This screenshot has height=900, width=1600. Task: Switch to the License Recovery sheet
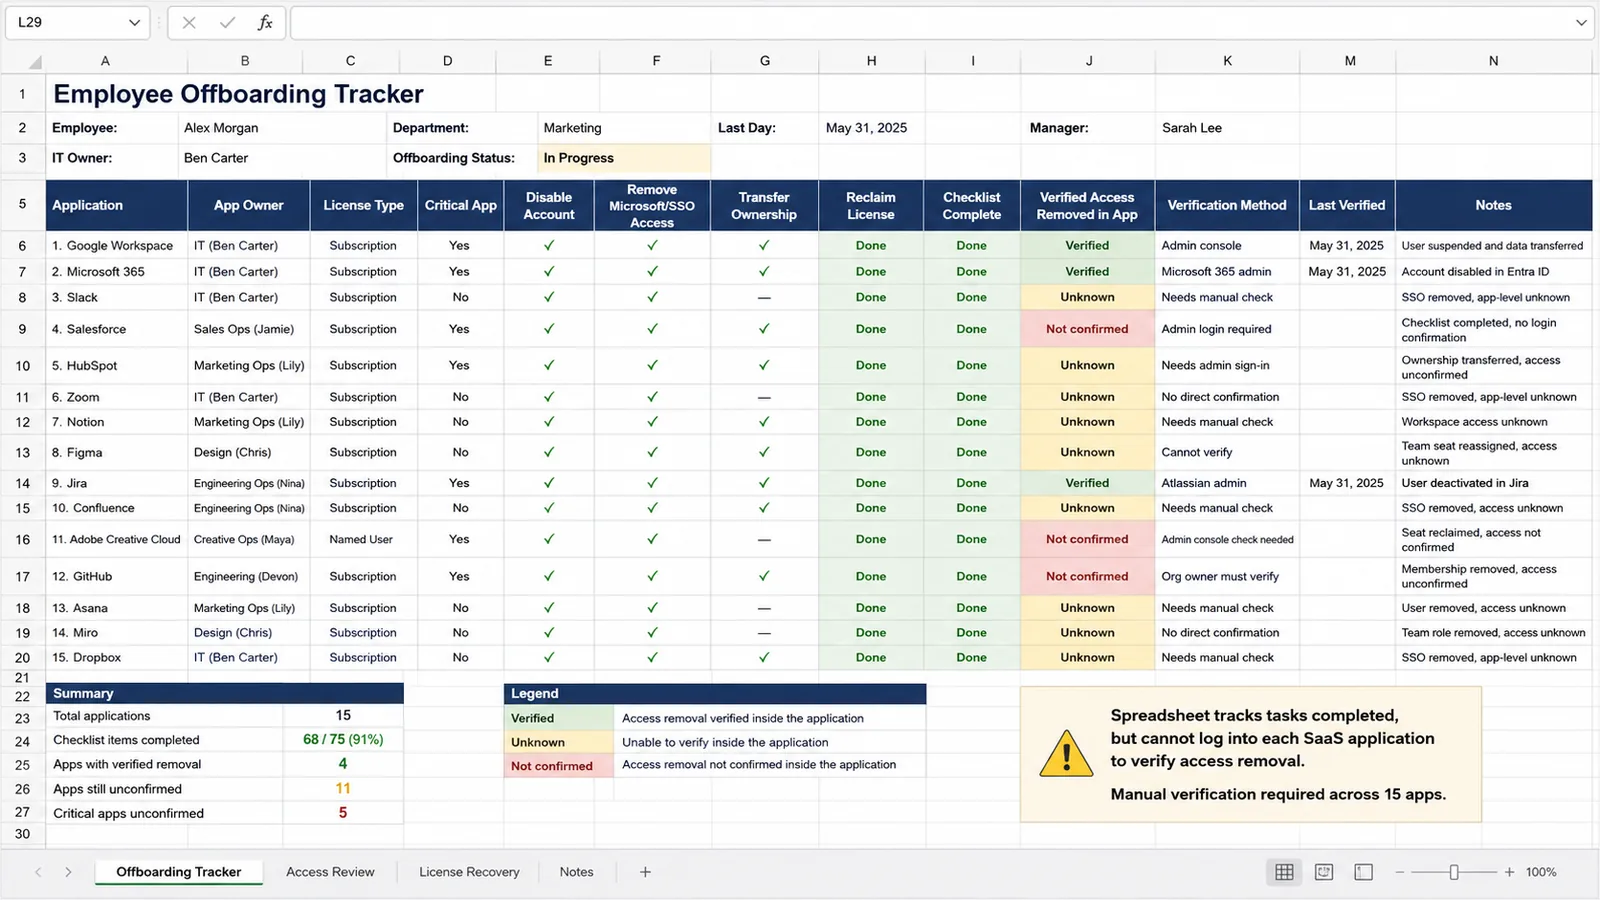pos(469,872)
